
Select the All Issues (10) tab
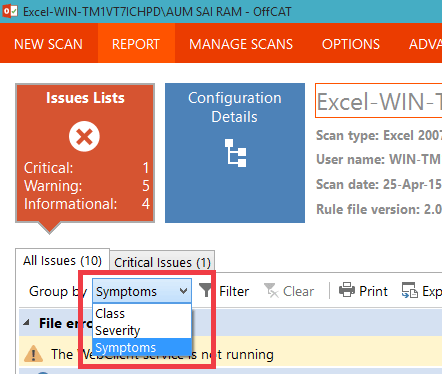[62, 261]
